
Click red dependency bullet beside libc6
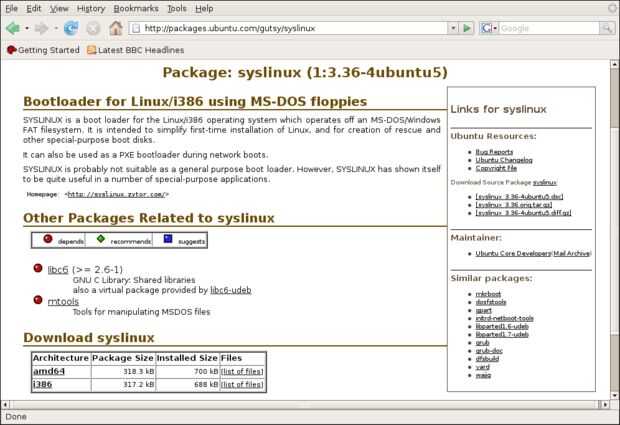pyautogui.click(x=38, y=268)
